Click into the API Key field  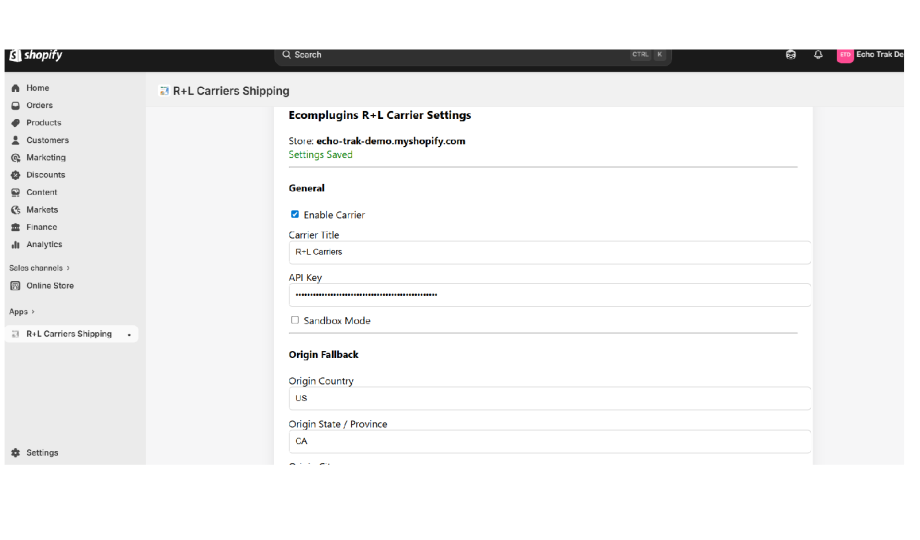point(549,295)
